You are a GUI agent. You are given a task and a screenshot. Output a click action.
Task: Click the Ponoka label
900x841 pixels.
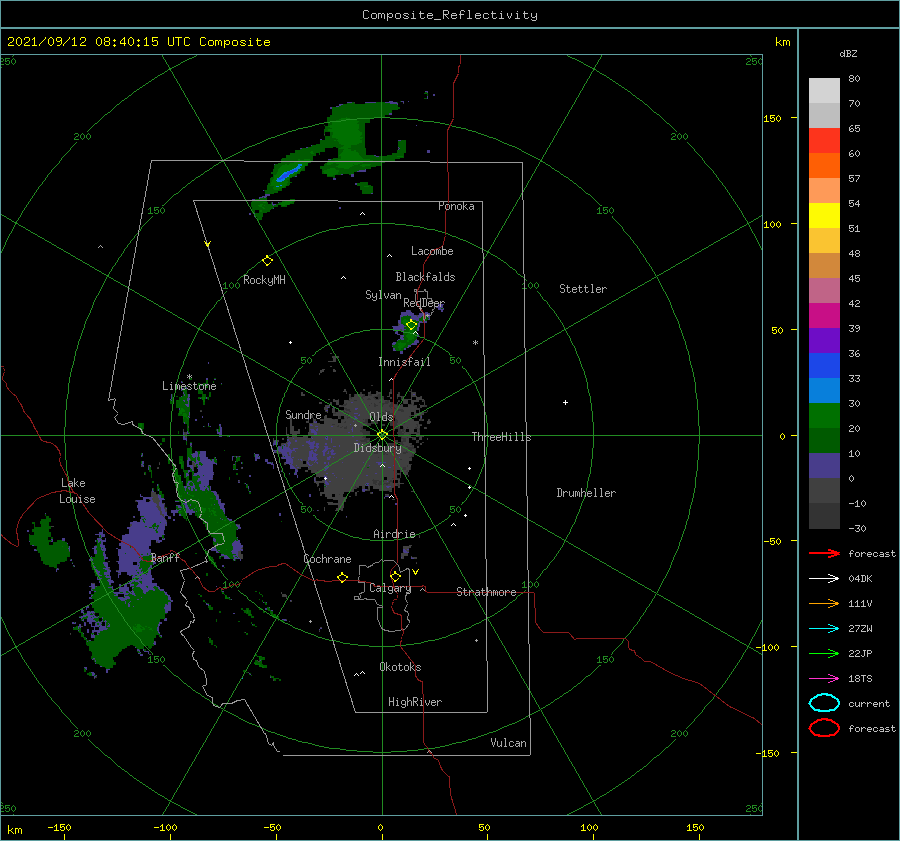456,206
